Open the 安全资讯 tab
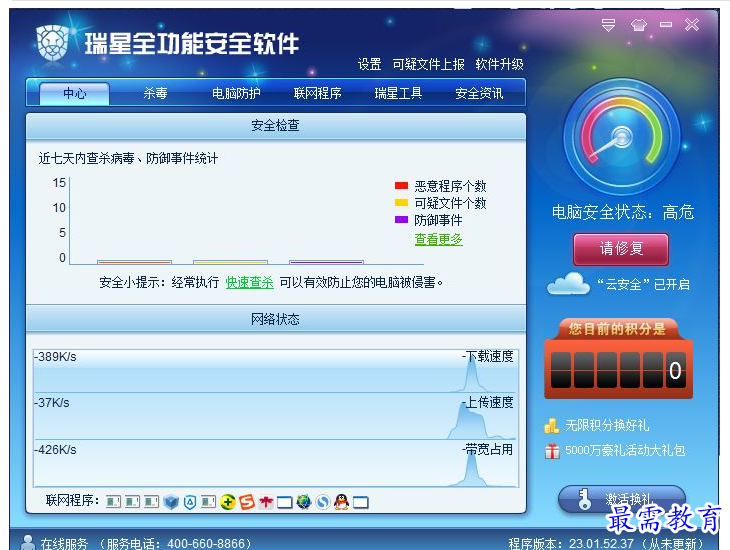The width and height of the screenshot is (730, 550). coord(479,93)
